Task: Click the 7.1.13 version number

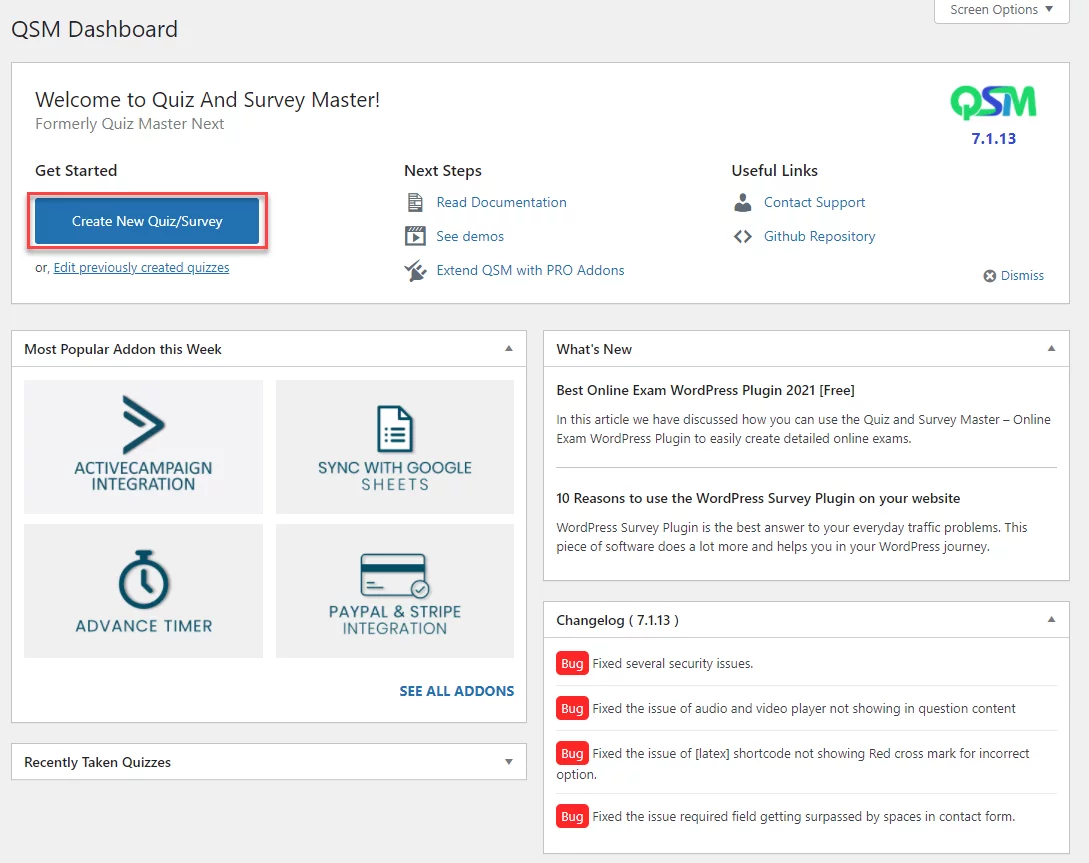Action: pyautogui.click(x=993, y=139)
